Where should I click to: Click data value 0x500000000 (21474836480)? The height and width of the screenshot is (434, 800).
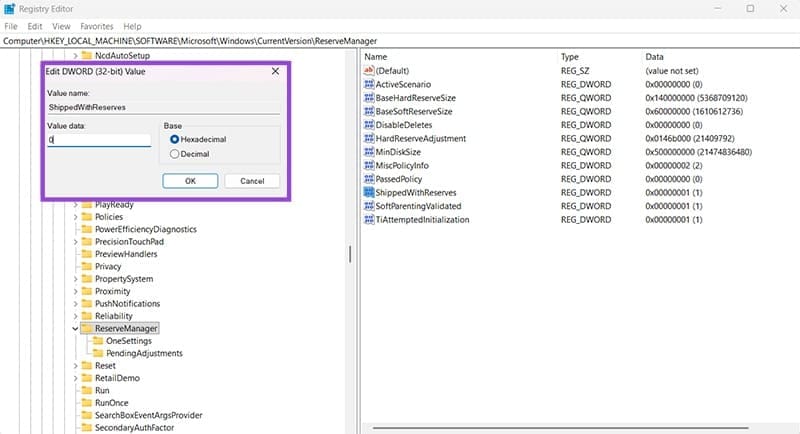point(698,151)
